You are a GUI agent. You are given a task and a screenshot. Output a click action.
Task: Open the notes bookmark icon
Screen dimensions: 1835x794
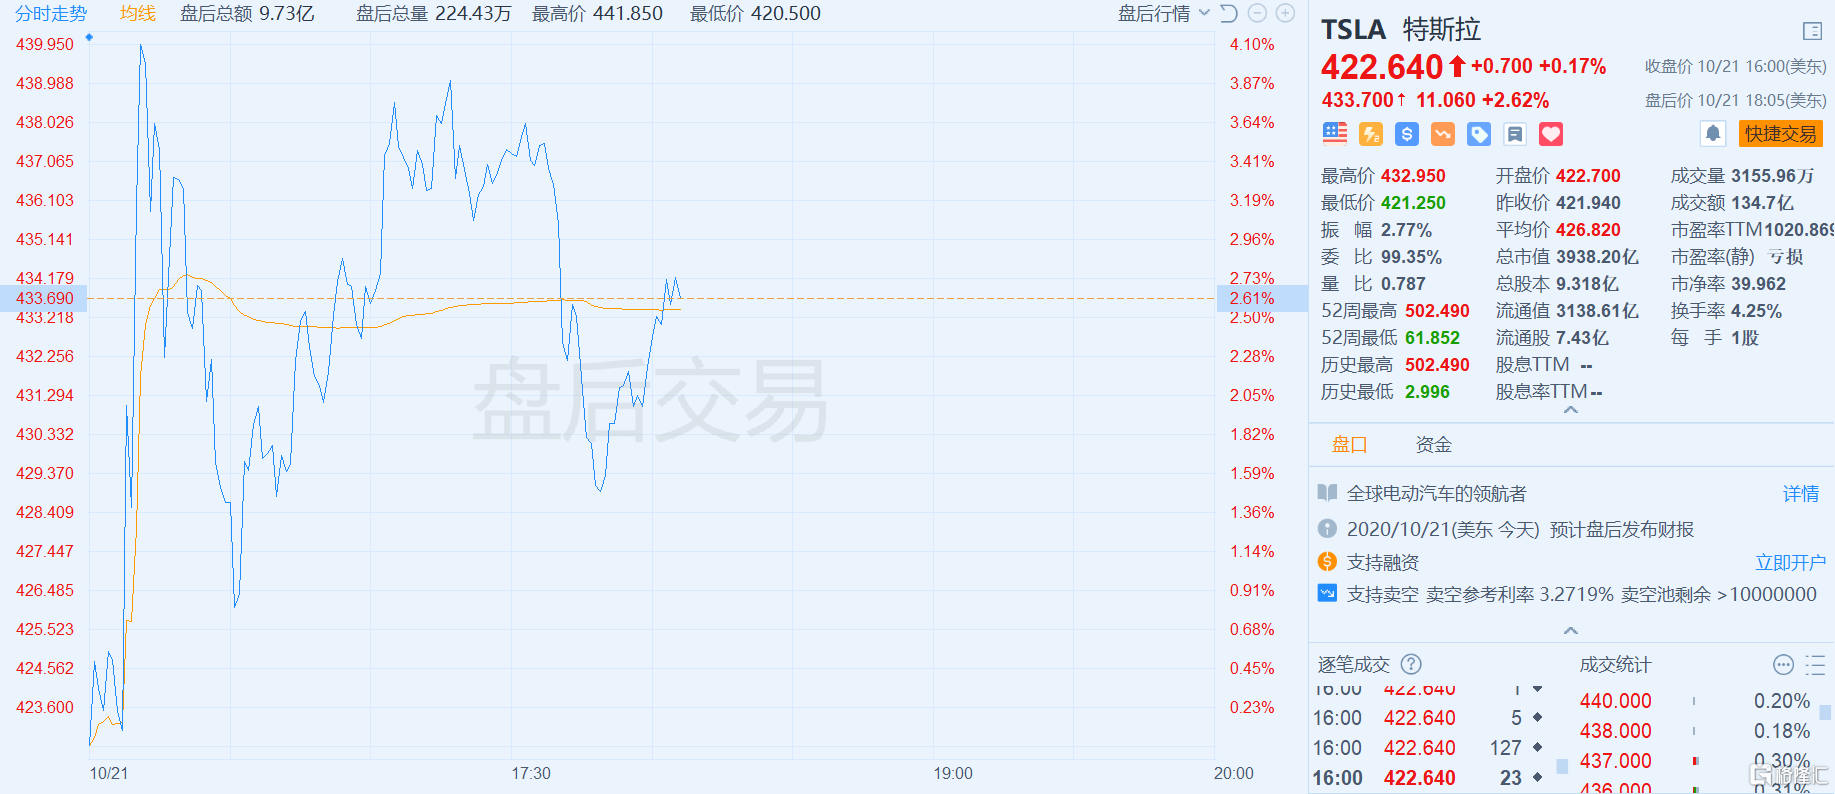[1515, 134]
